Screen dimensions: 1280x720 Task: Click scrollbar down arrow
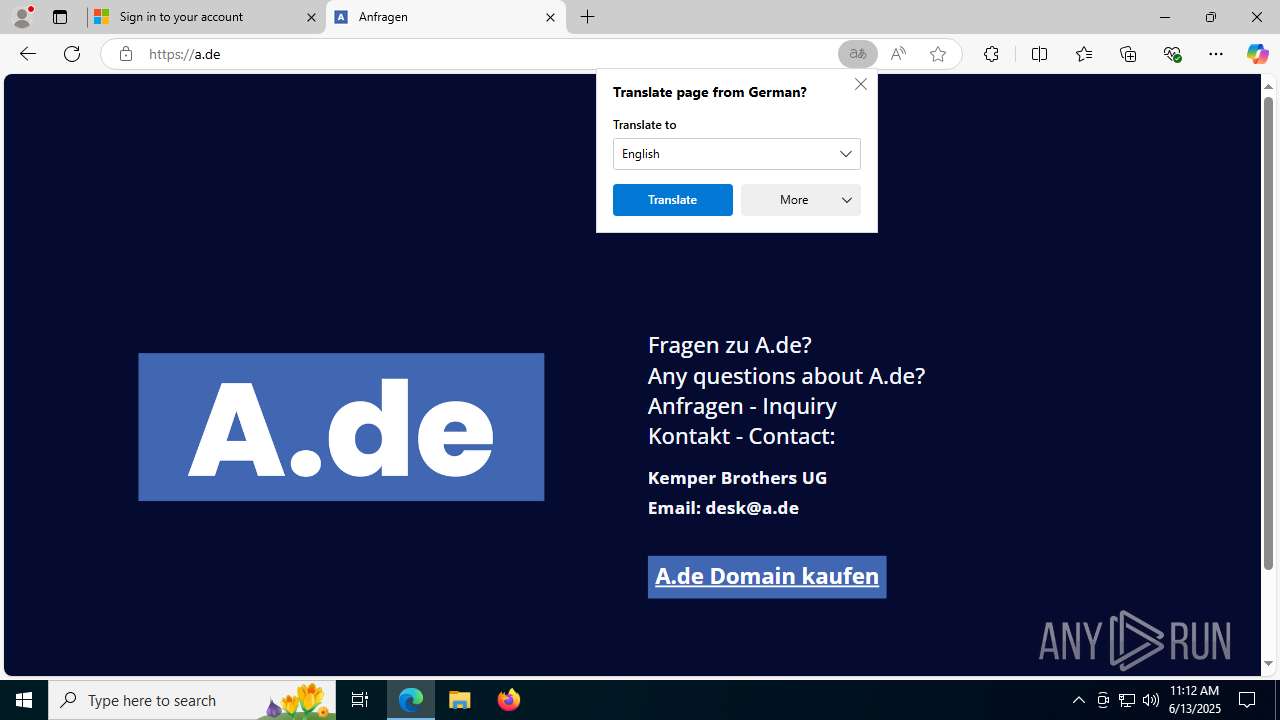(1268, 664)
